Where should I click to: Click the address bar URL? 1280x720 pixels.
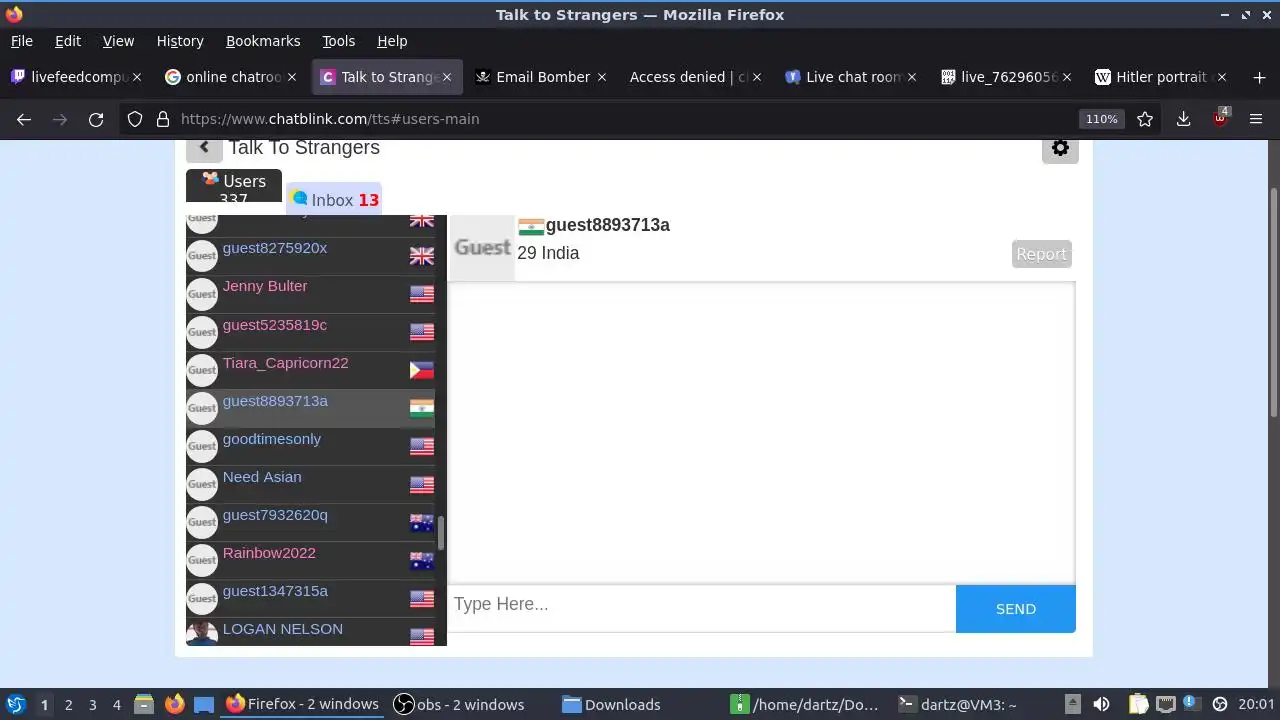coord(330,119)
